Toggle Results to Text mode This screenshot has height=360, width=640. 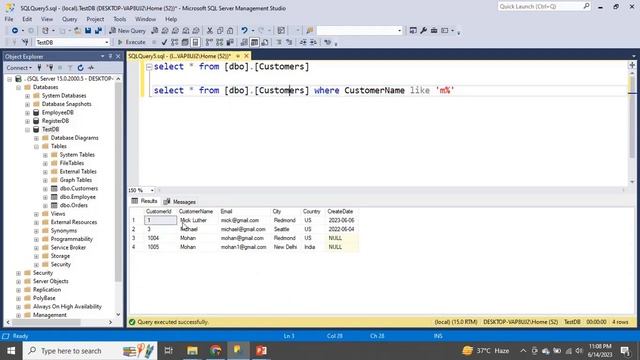pyautogui.click(x=244, y=42)
